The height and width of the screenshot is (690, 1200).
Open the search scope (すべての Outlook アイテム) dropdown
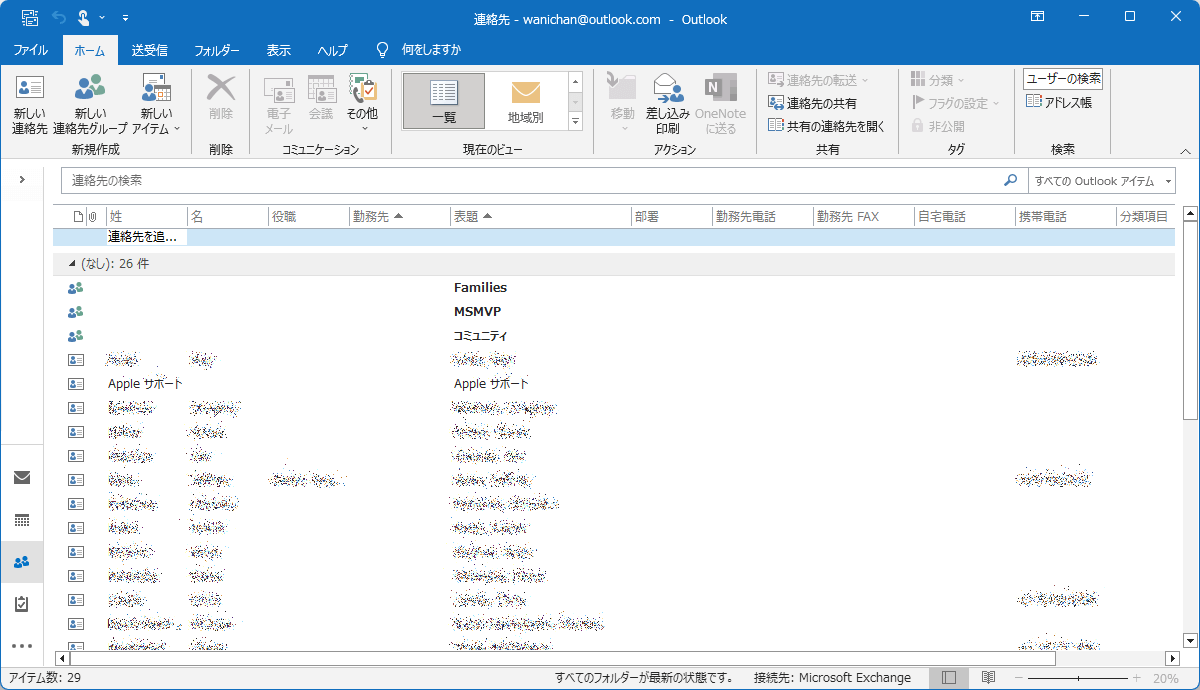(x=1102, y=181)
